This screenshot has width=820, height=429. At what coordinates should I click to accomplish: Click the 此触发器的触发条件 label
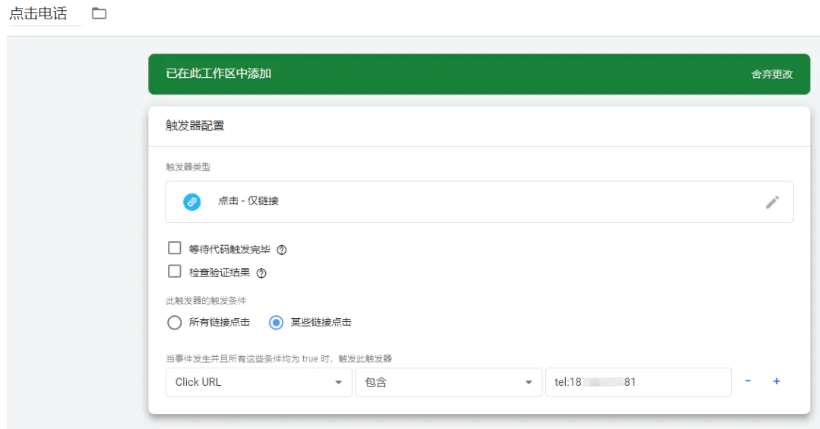tap(206, 301)
